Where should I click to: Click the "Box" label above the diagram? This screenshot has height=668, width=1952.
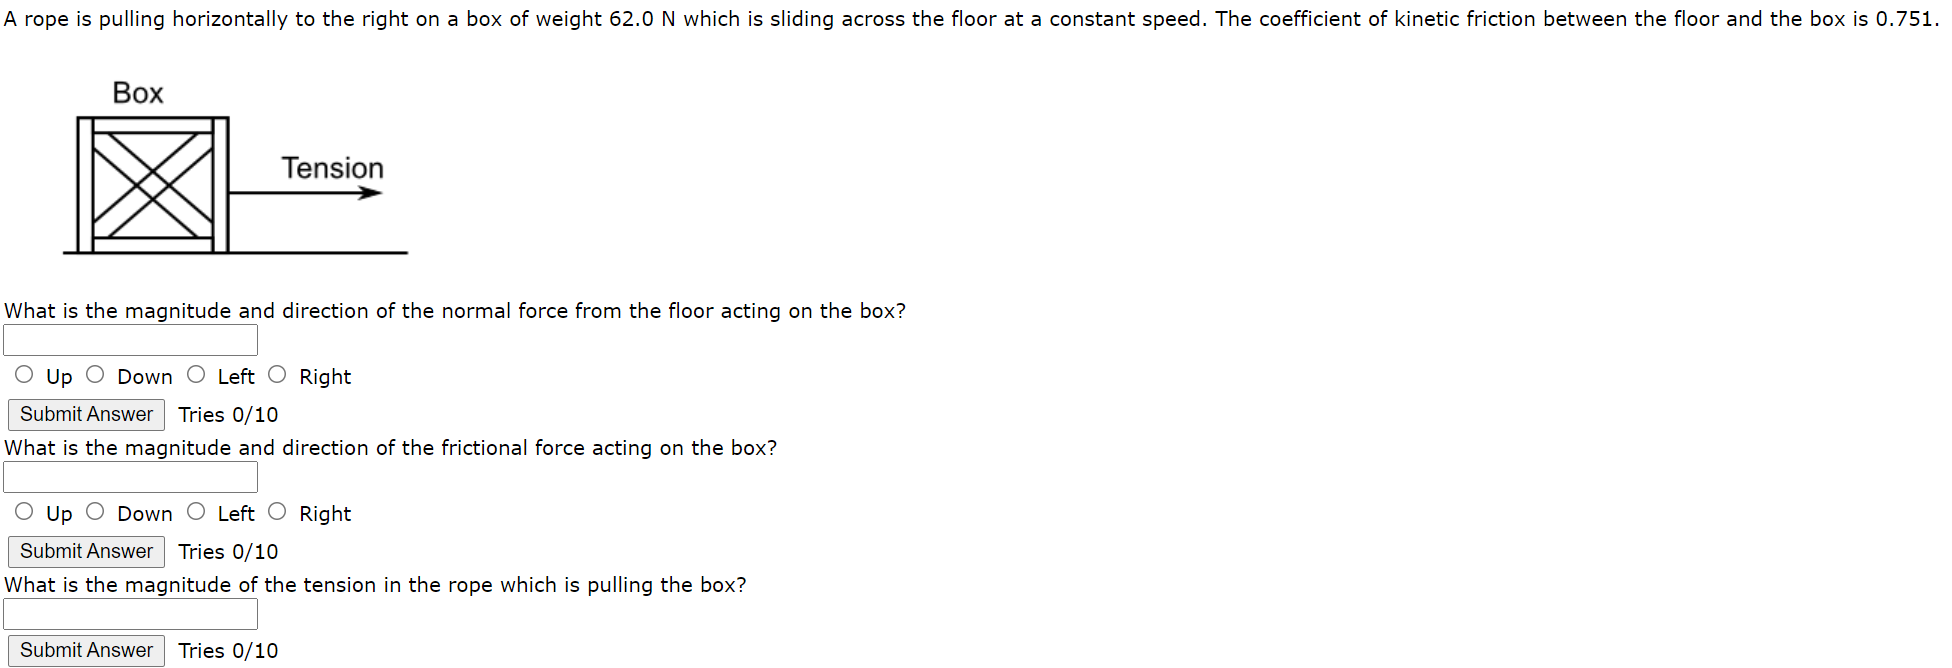pyautogui.click(x=138, y=93)
